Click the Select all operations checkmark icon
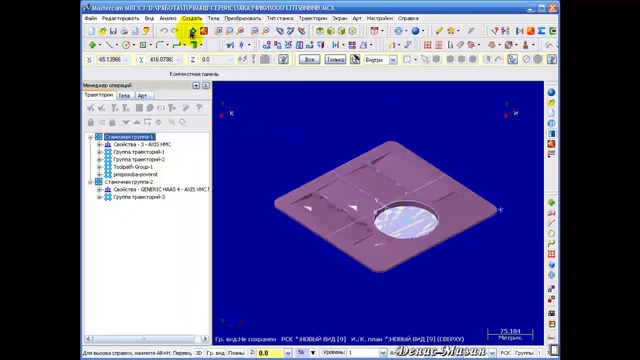This screenshot has height=360, width=640. click(91, 108)
